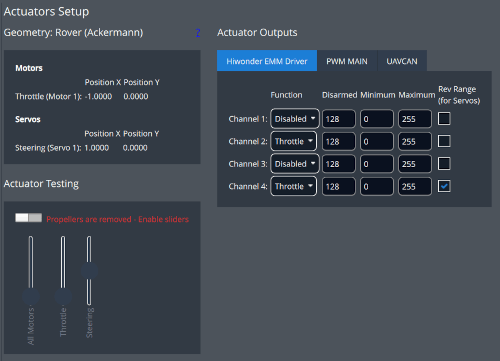The width and height of the screenshot is (500, 361).
Task: Click the 'Motors' section label
Action: [x=29, y=68]
